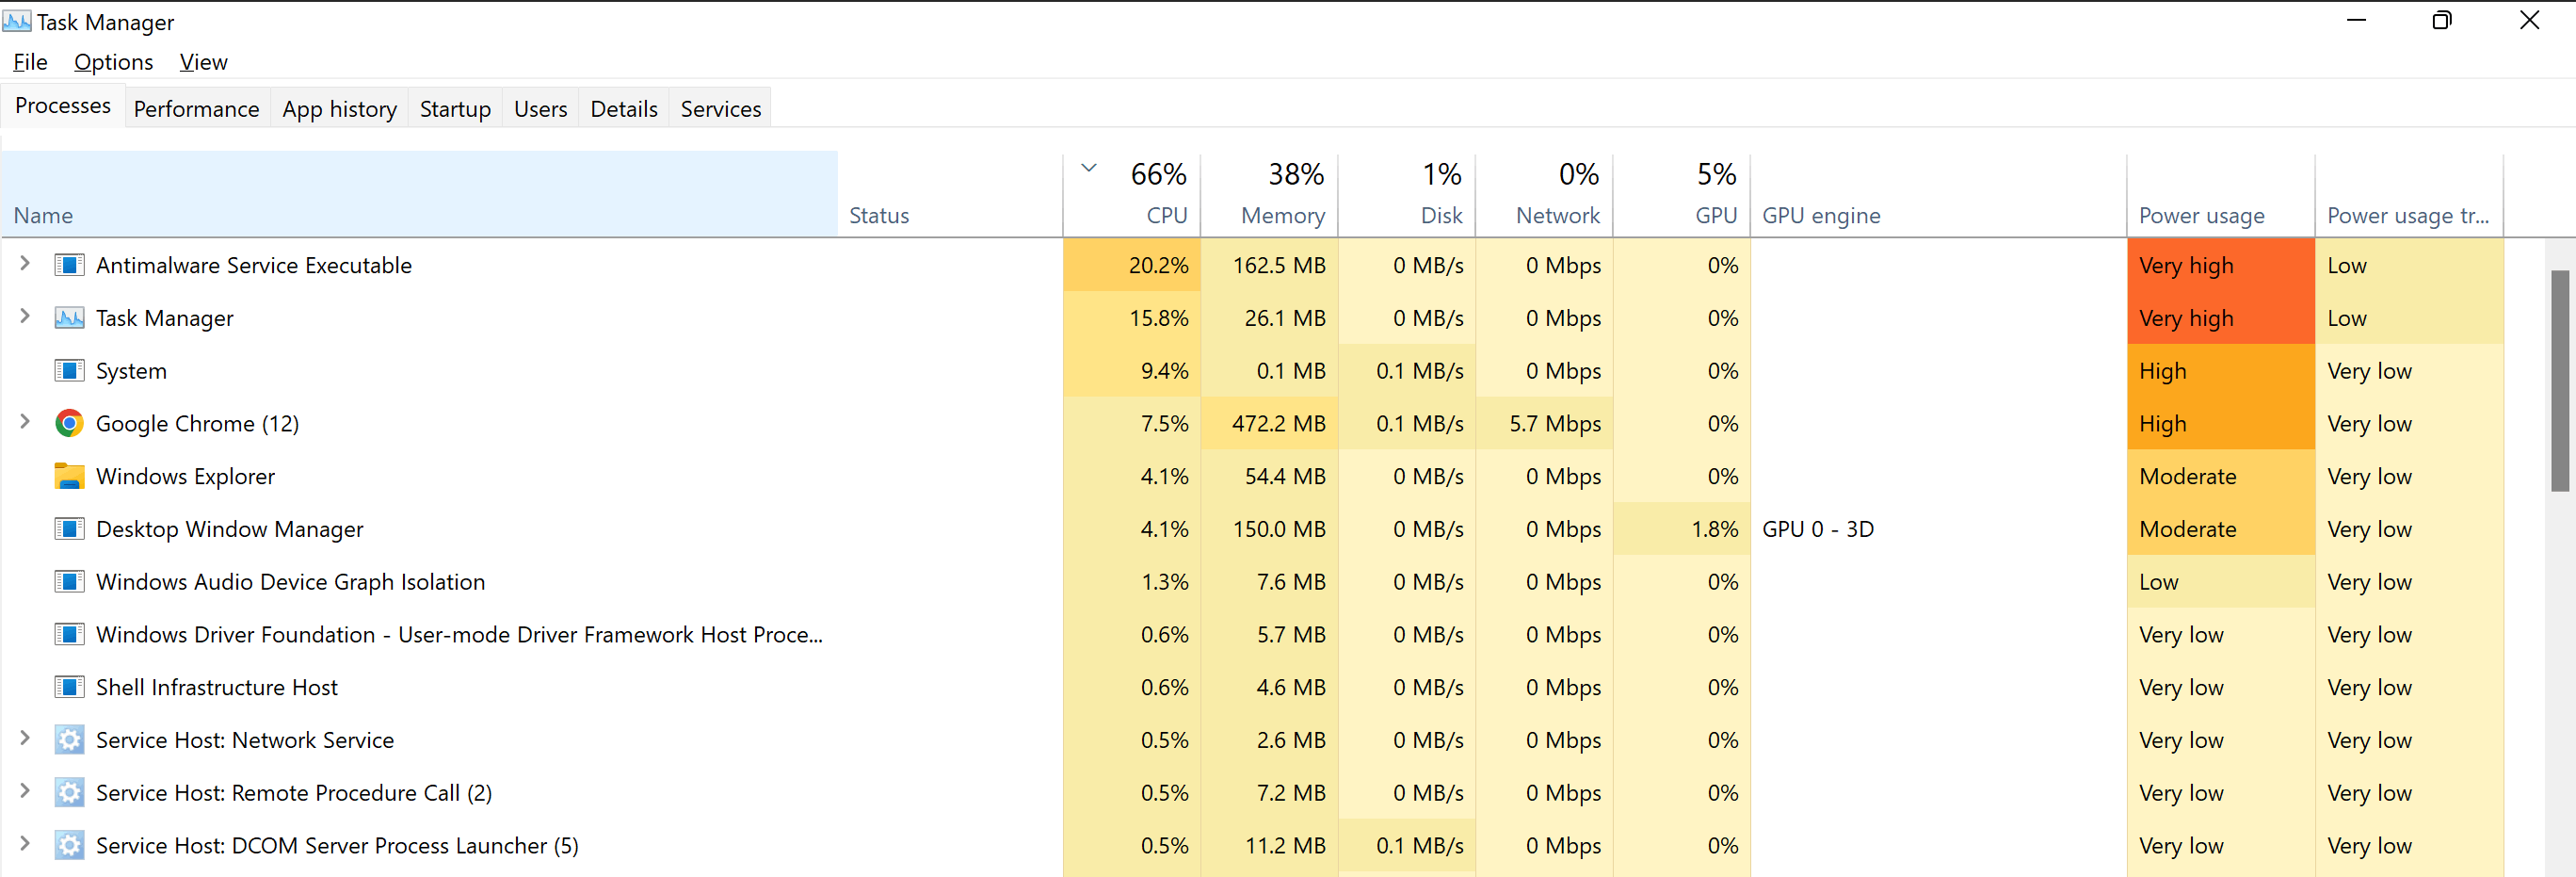The image size is (2576, 877).
Task: Sort by the CPU column header
Action: click(1132, 194)
